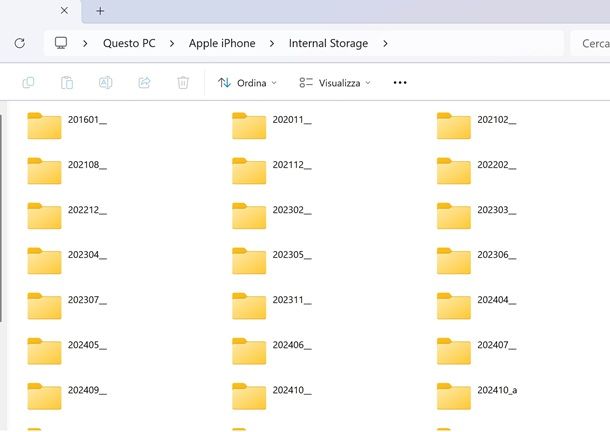Select folder 202011__ icon

pos(249,126)
